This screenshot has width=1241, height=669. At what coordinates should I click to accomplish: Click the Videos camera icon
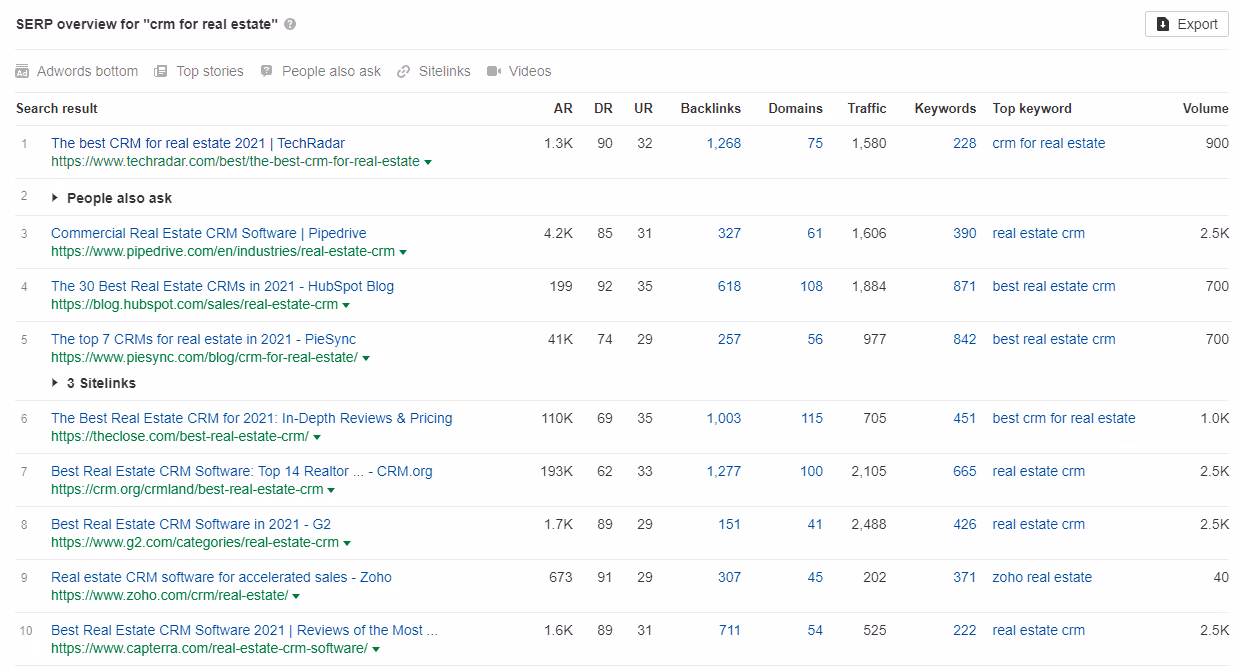tap(493, 71)
